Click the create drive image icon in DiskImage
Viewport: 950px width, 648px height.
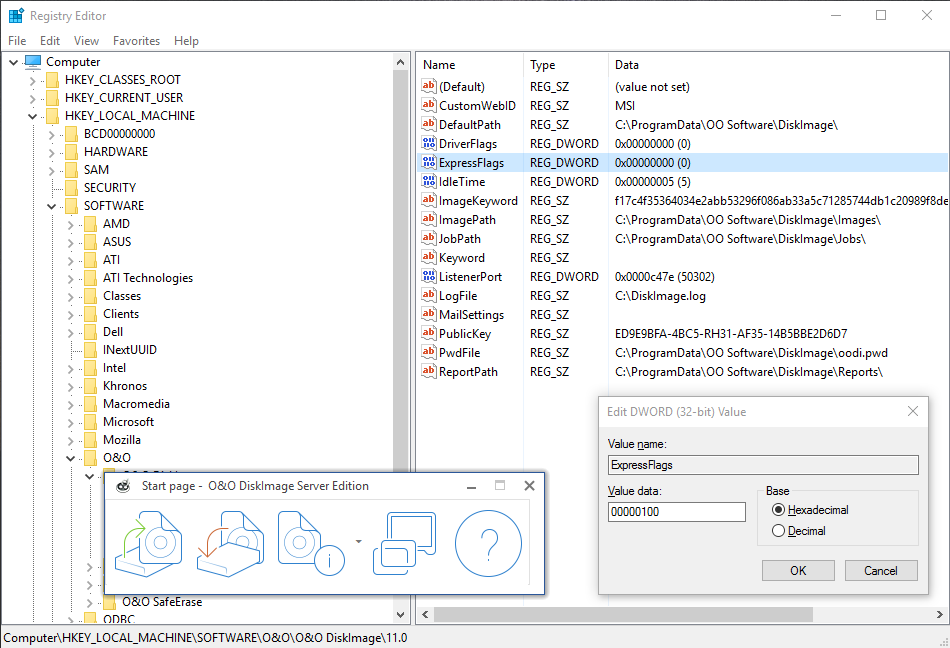click(x=148, y=543)
